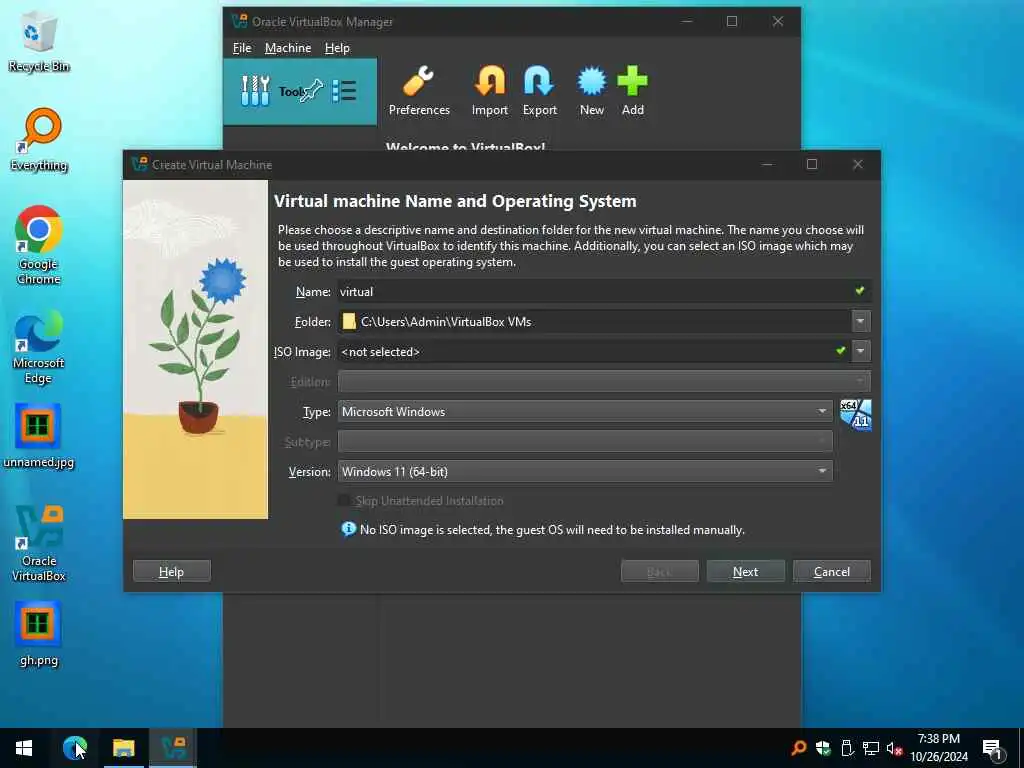Click the muted volume tray icon
Image resolution: width=1024 pixels, height=768 pixels.
tap(894, 748)
